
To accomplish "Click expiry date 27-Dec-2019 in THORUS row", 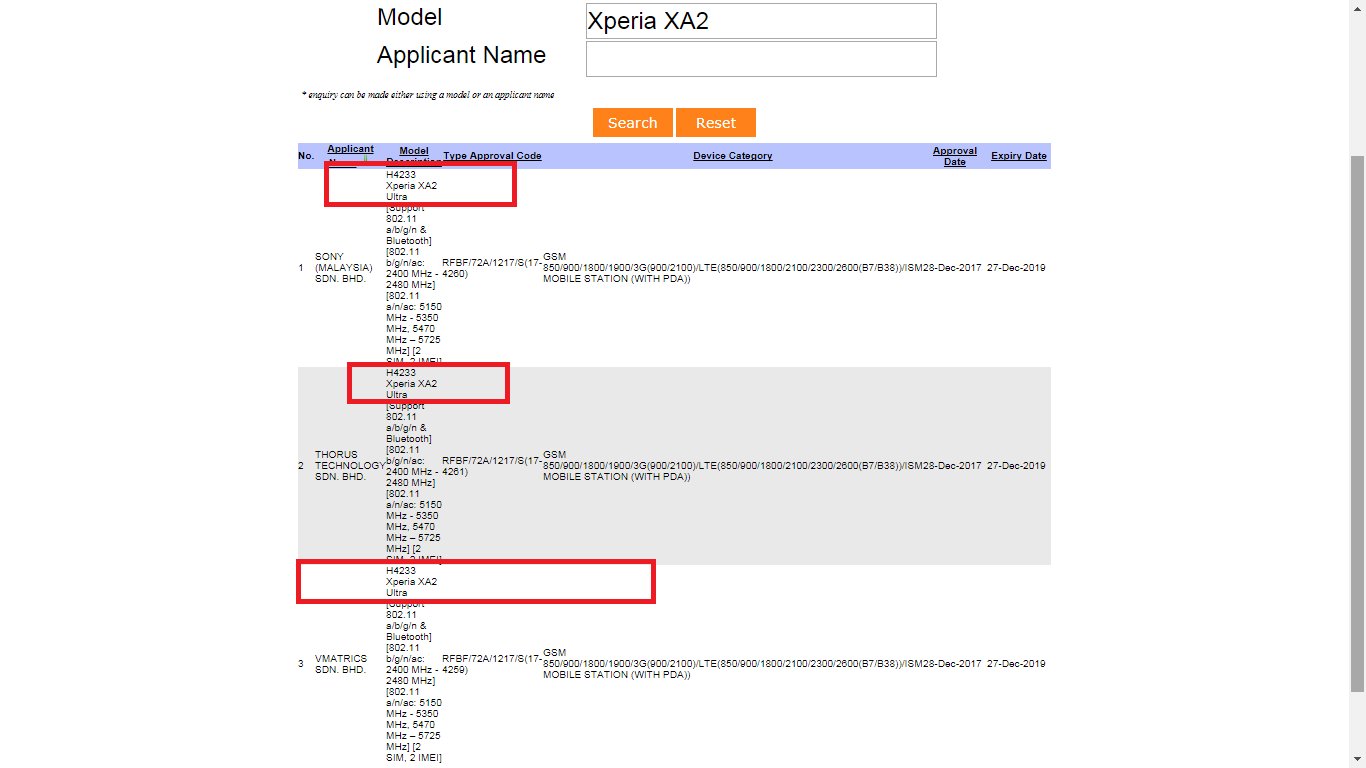I will 1016,466.
